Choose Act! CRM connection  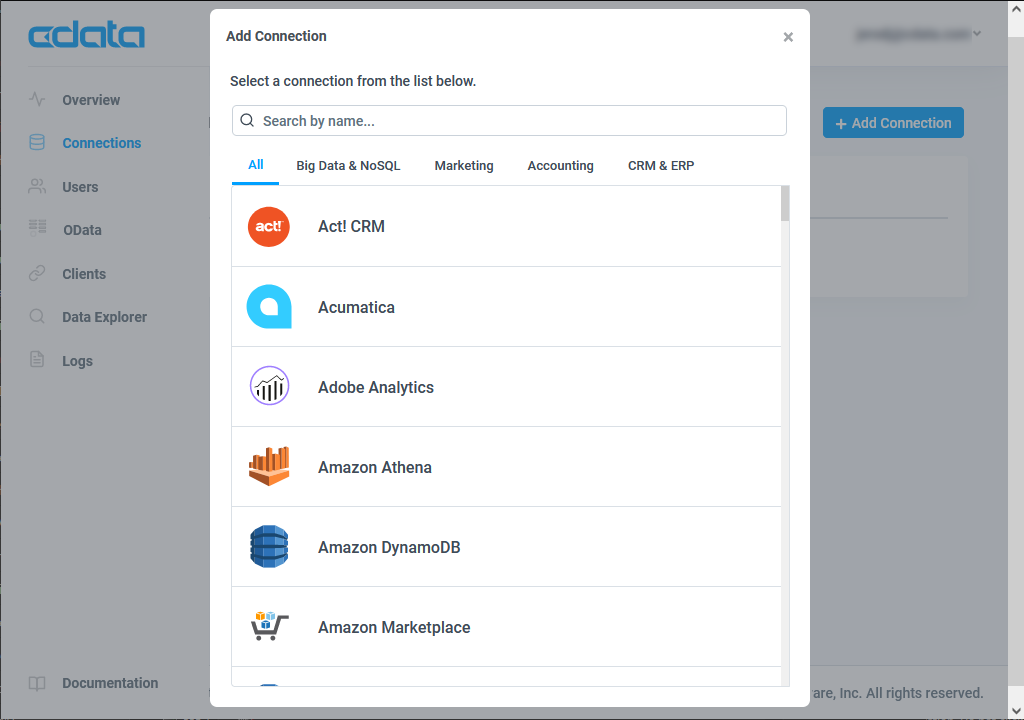[x=506, y=227]
